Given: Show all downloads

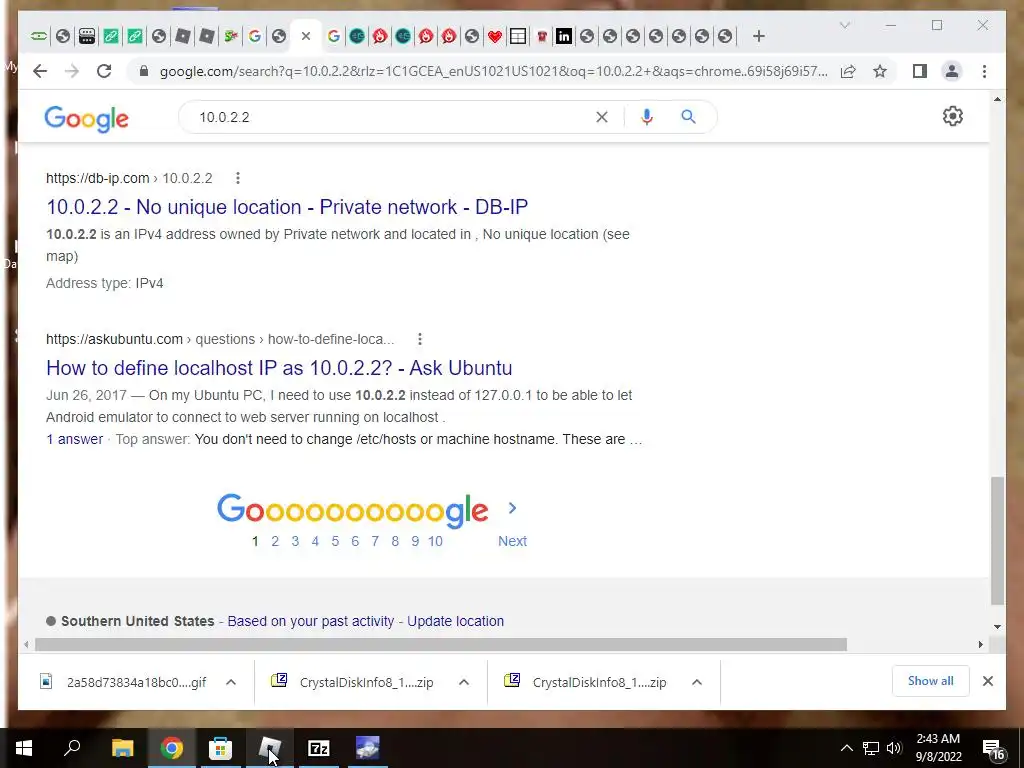Looking at the screenshot, I should [931, 681].
